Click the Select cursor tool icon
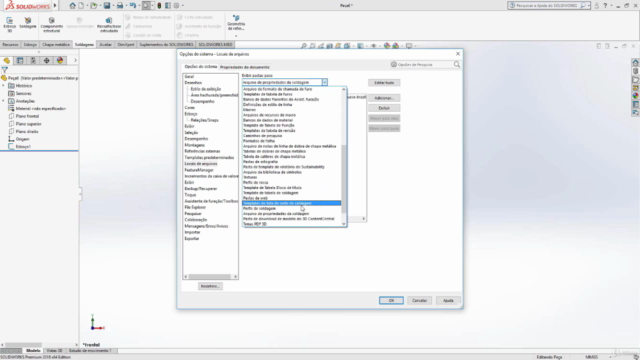This screenshot has height=360, width=640. [146, 6]
